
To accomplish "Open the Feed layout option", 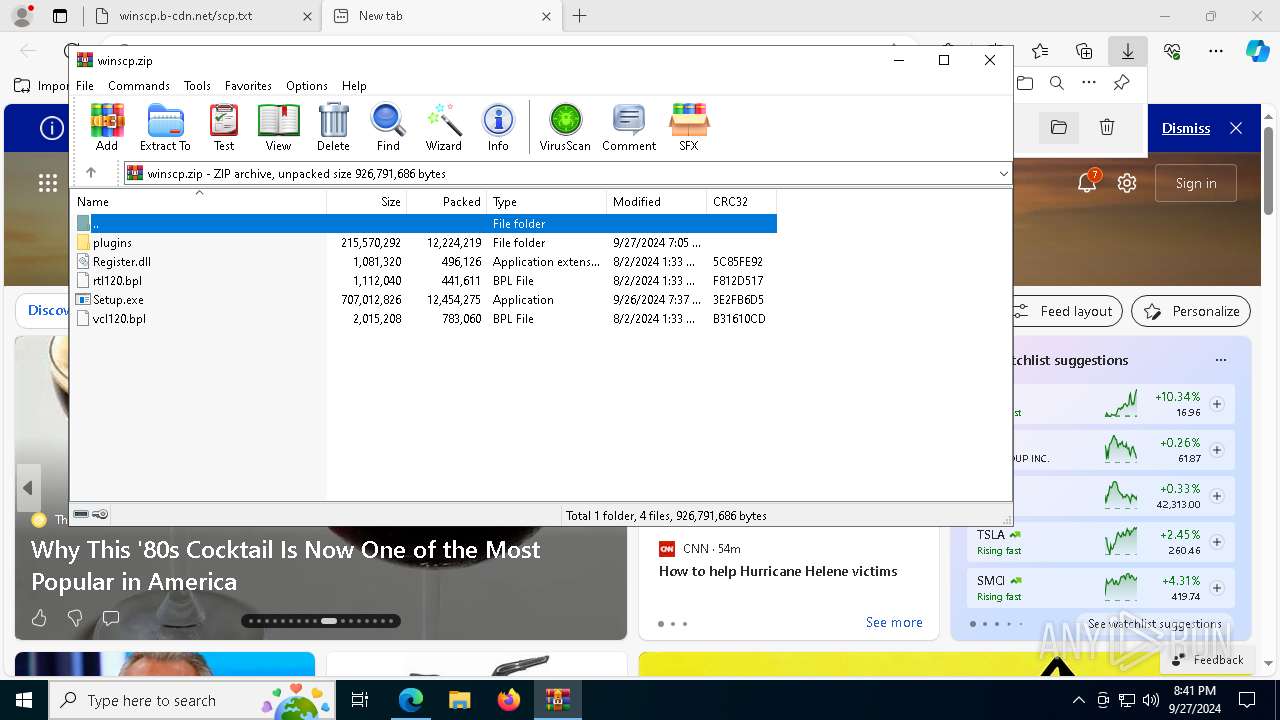I will [1067, 311].
